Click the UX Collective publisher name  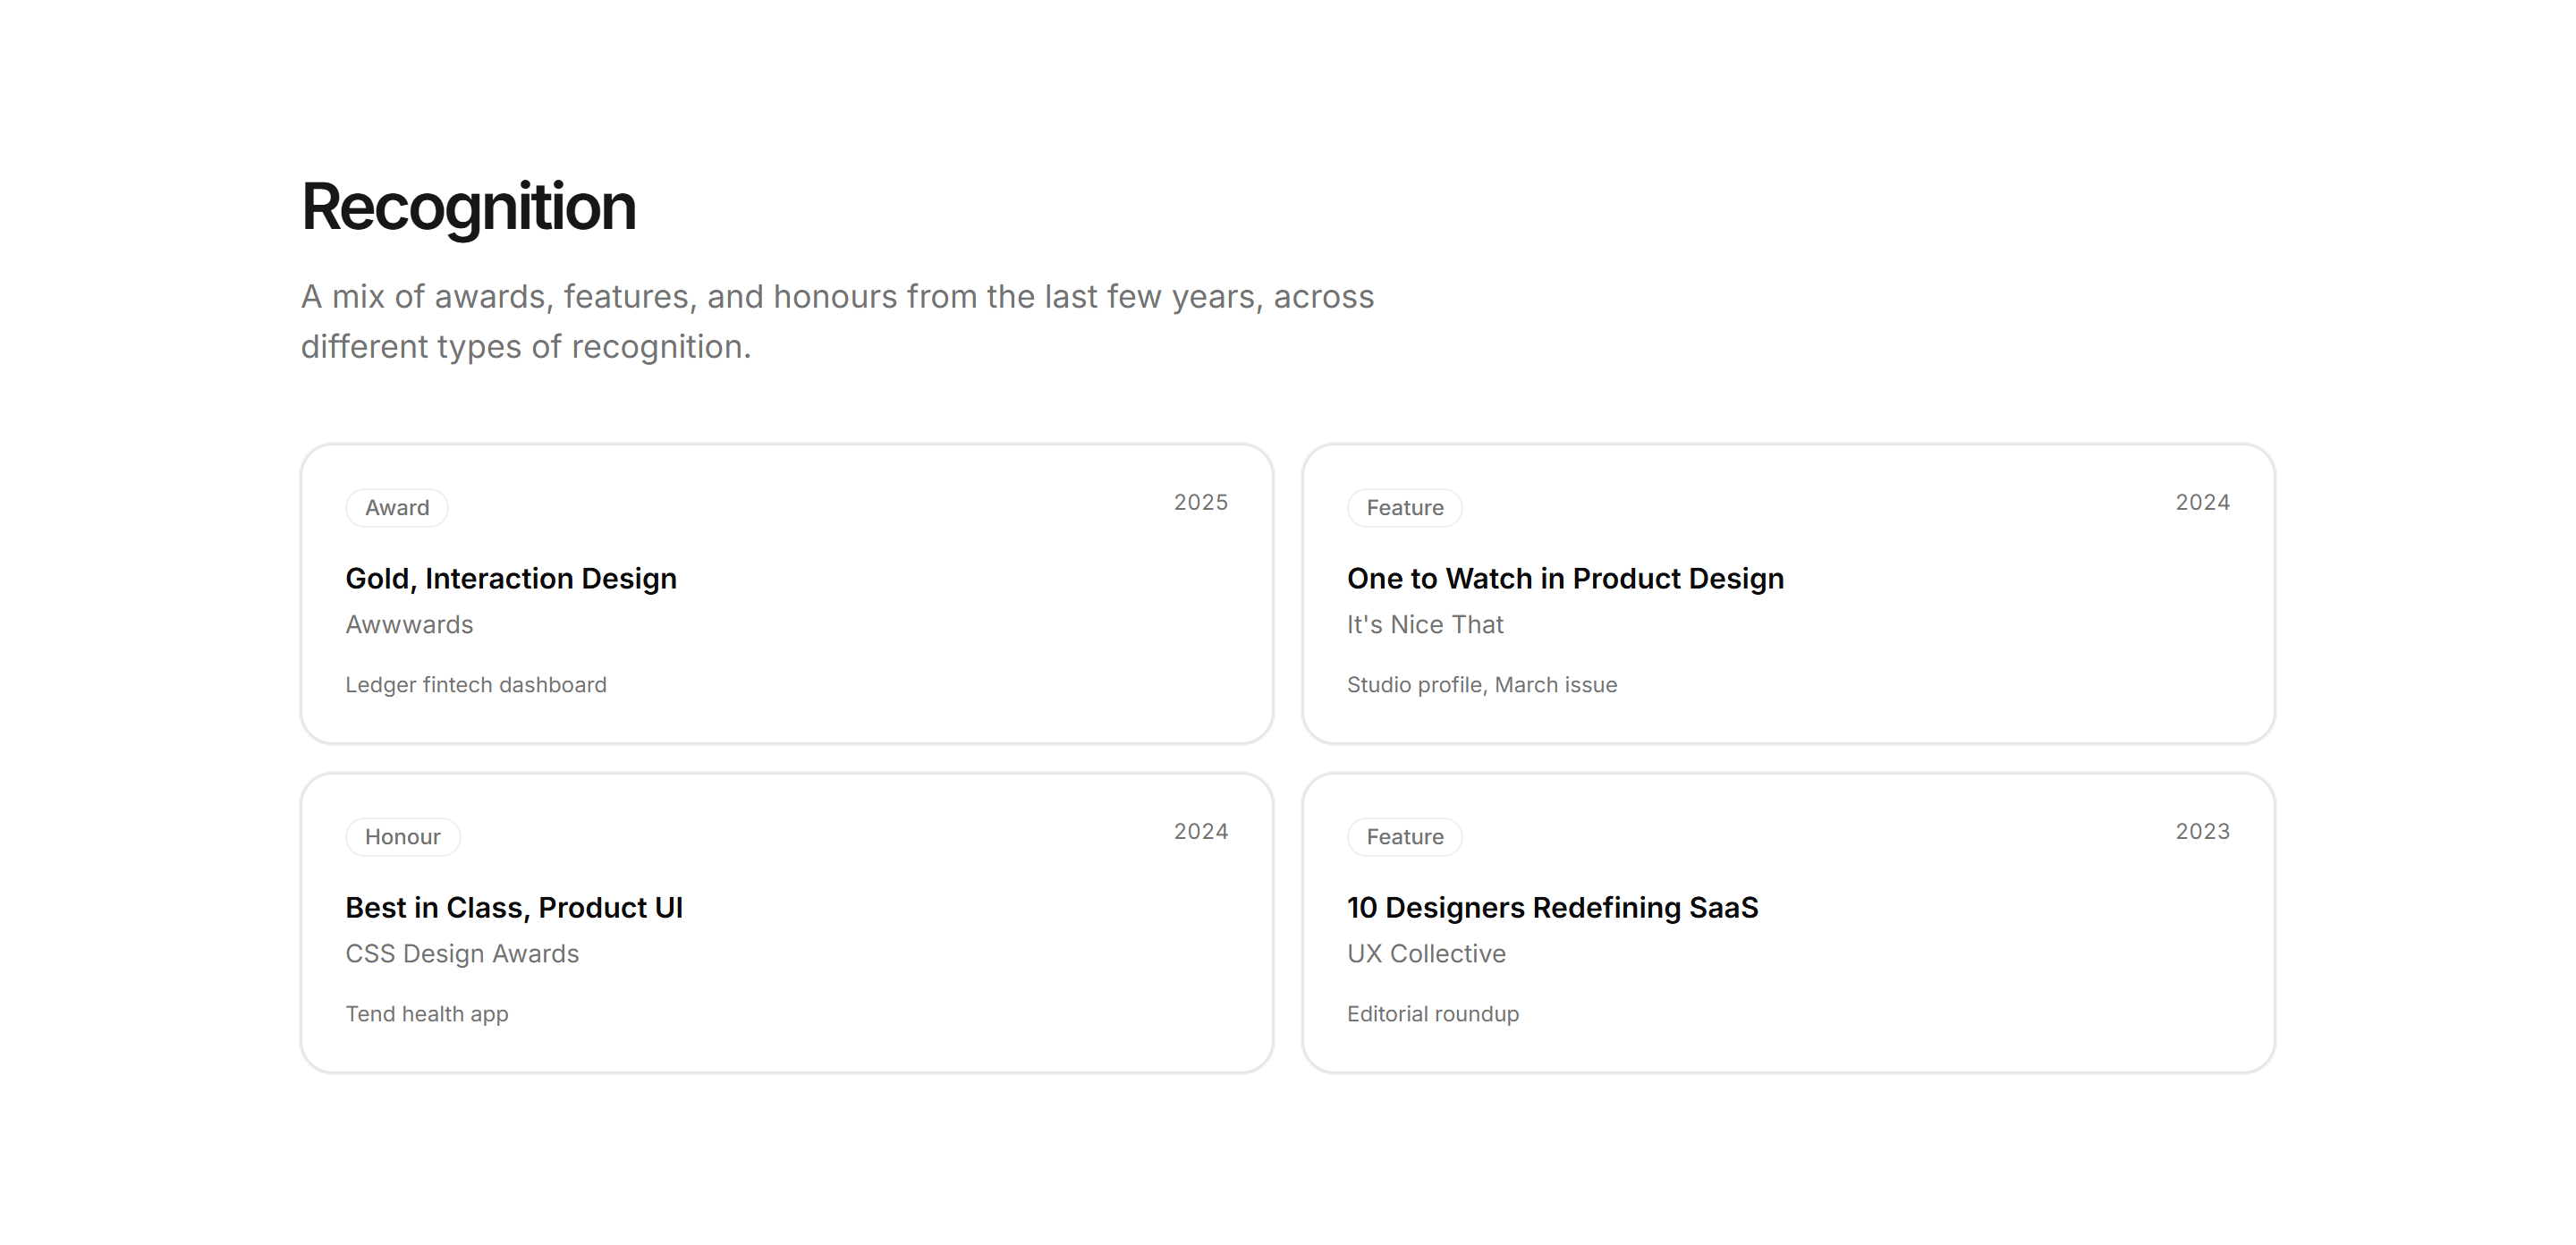click(1426, 953)
